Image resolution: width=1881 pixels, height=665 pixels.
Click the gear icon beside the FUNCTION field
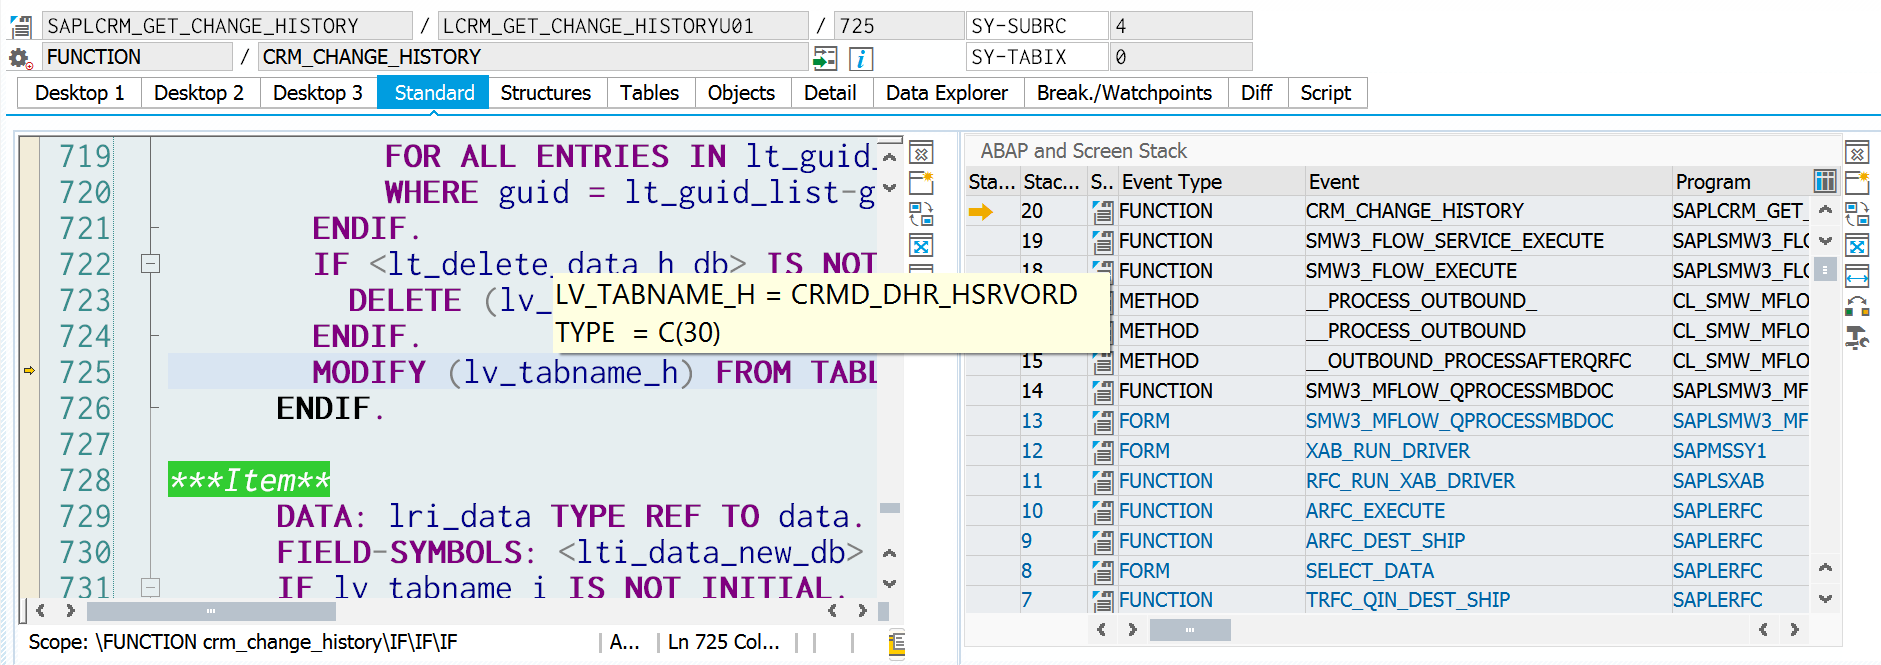click(x=20, y=58)
